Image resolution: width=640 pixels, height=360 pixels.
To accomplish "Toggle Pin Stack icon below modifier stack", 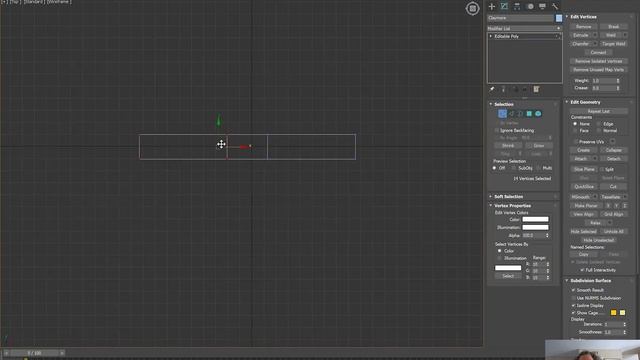I will (492, 89).
